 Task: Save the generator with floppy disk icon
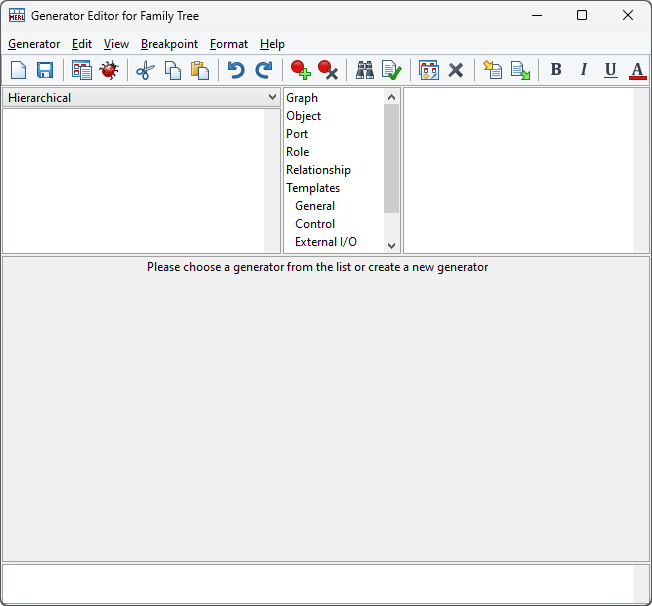click(45, 70)
